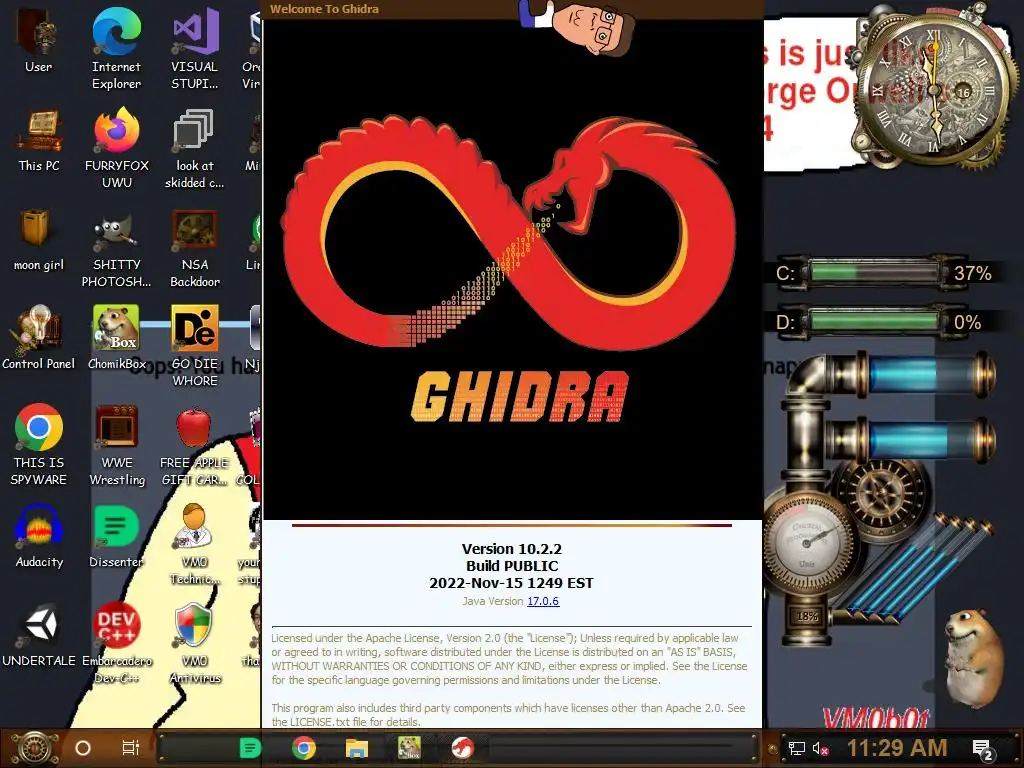Click the Ghidra dragon logo image

[x=509, y=232]
